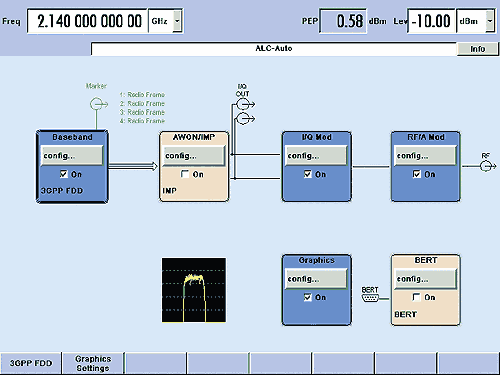Click the Info button
500x375 pixels.
tap(477, 49)
